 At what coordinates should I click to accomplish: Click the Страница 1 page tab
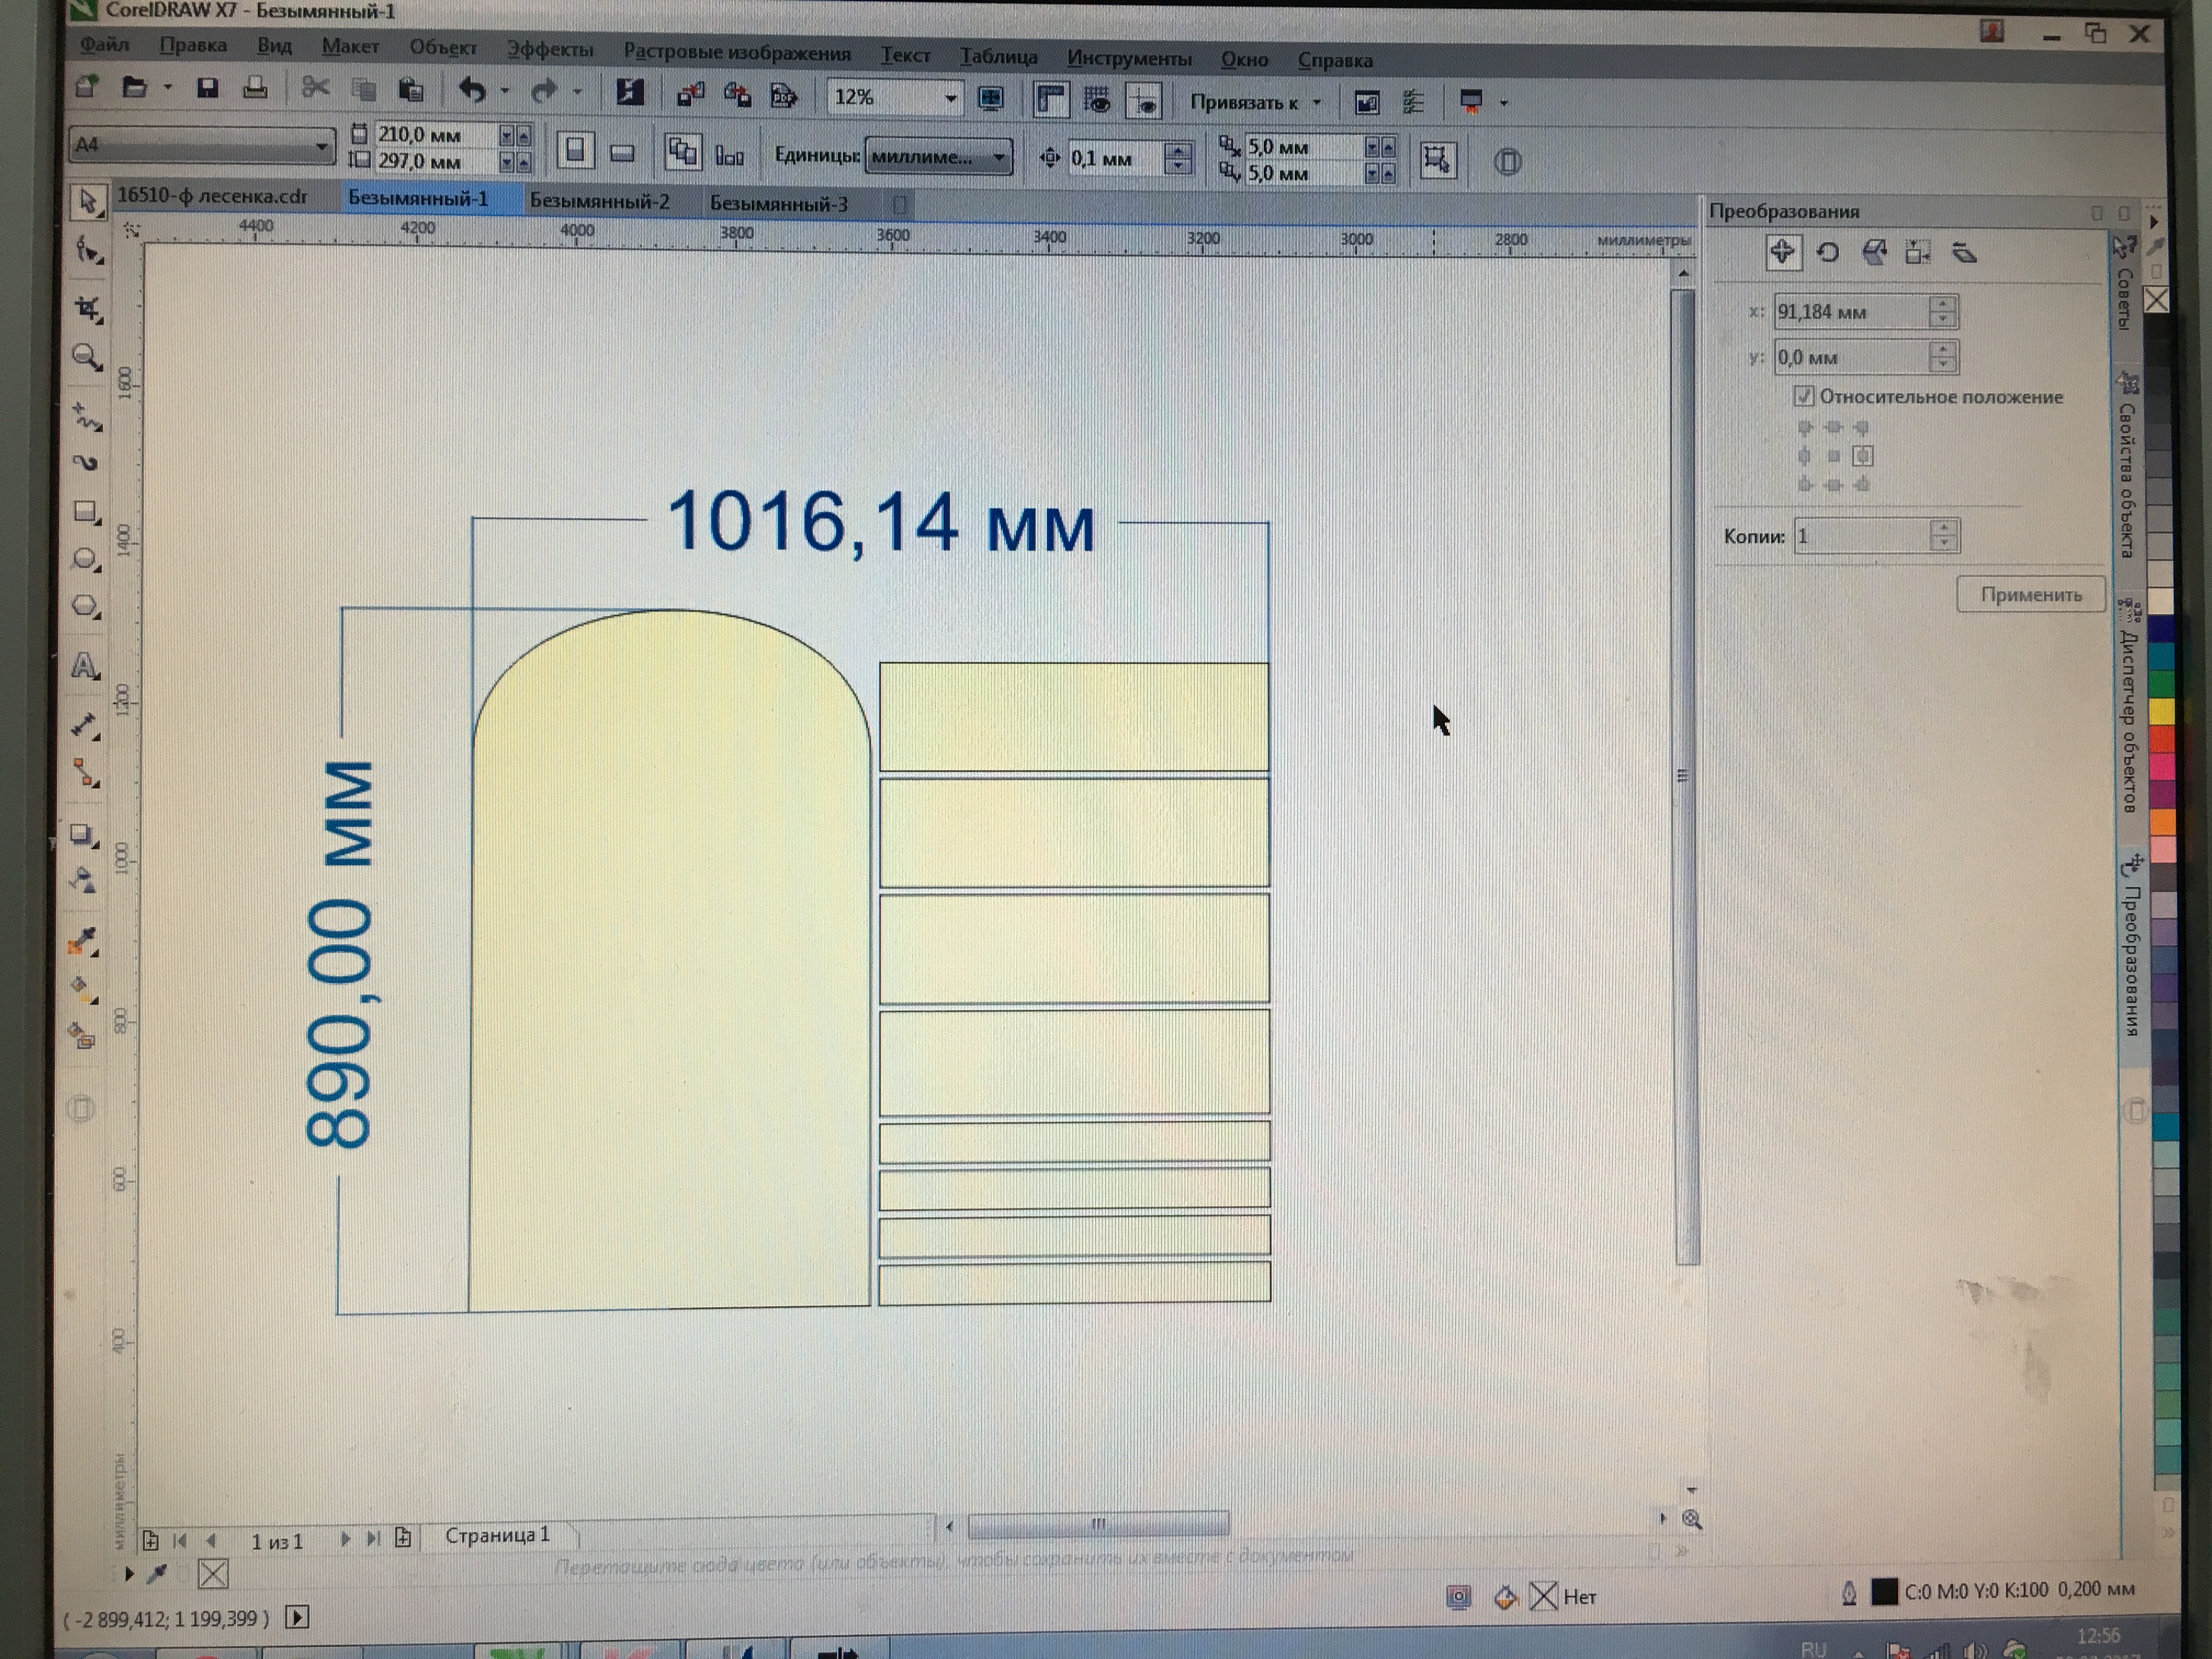click(497, 1535)
